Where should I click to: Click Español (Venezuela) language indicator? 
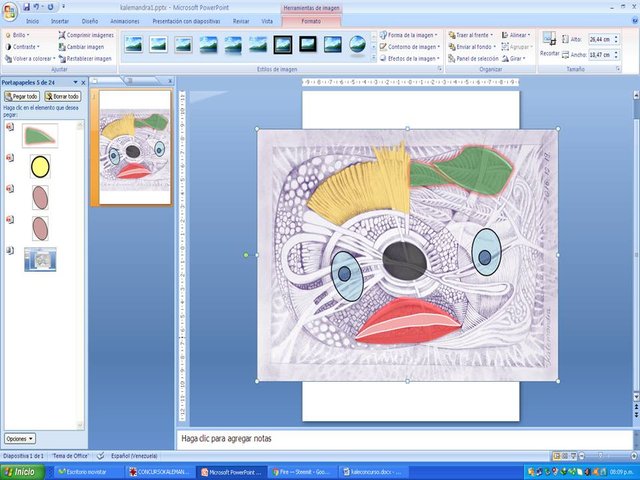coord(134,456)
